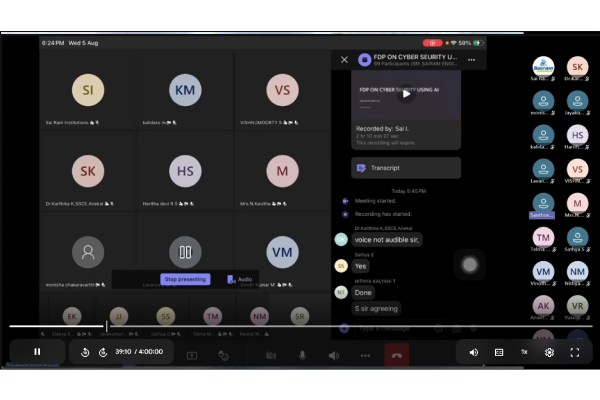Open the player settings gear
600x400 pixels.
(x=549, y=352)
